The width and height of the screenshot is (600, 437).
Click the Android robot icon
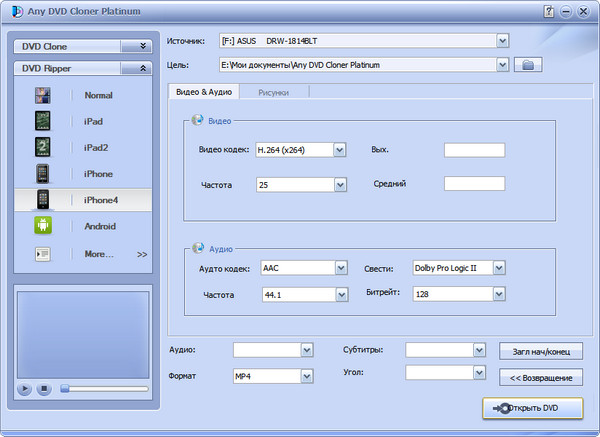pyautogui.click(x=43, y=227)
